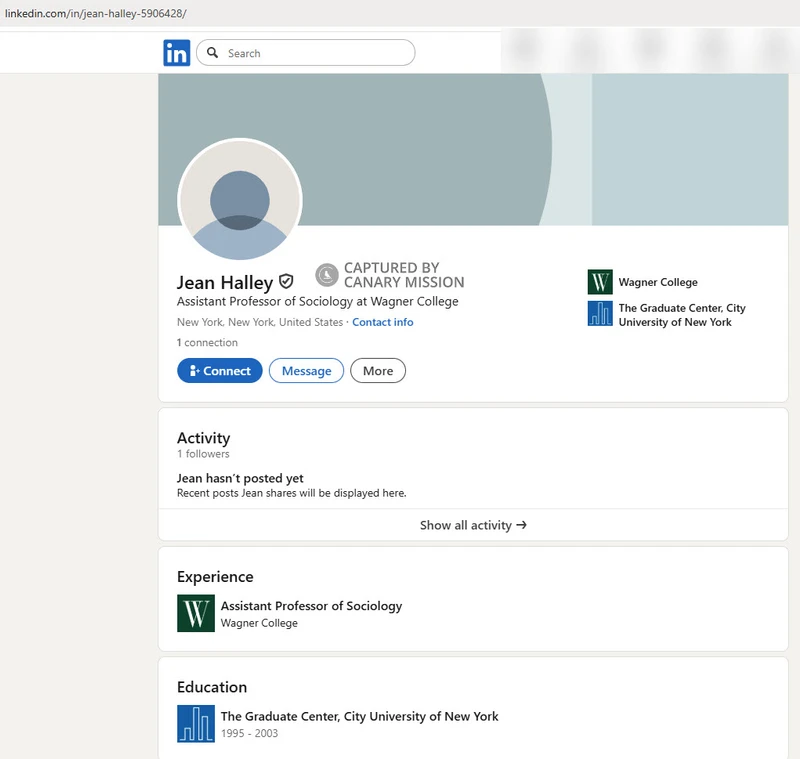800x759 pixels.
Task: Click inside the Search input field
Action: pos(306,53)
